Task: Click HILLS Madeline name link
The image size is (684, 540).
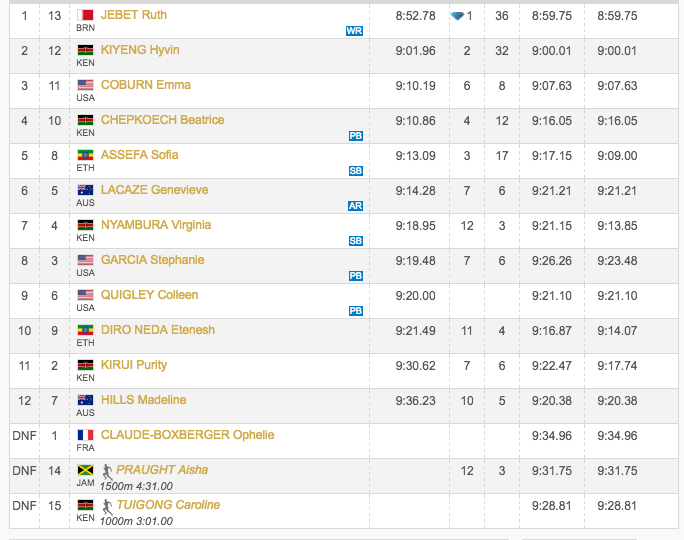Action: coord(144,400)
